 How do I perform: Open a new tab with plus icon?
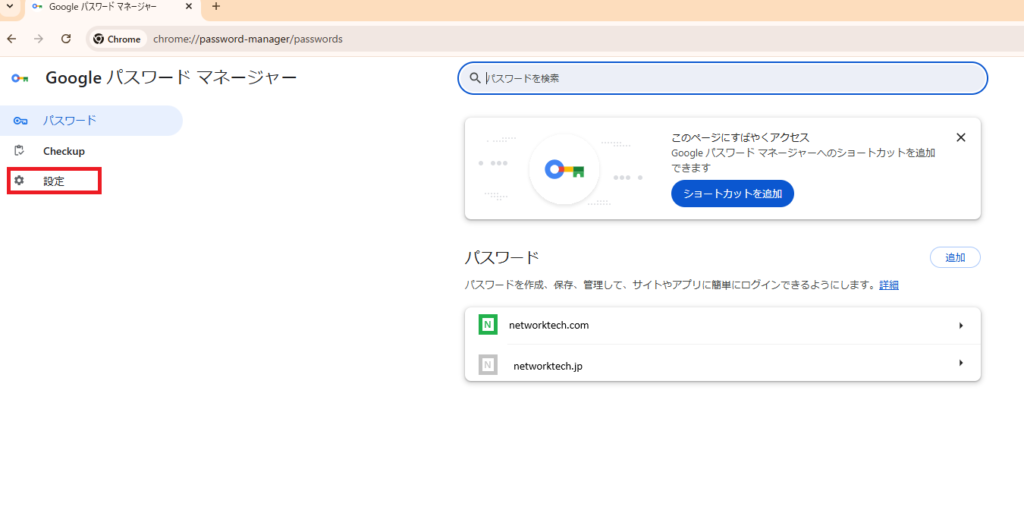click(x=216, y=7)
